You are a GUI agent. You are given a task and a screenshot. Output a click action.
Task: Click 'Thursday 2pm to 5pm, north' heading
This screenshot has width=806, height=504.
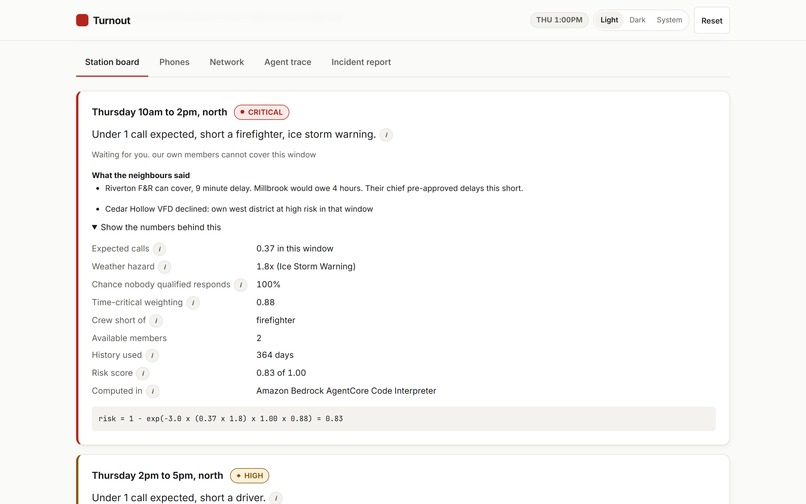(x=157, y=476)
